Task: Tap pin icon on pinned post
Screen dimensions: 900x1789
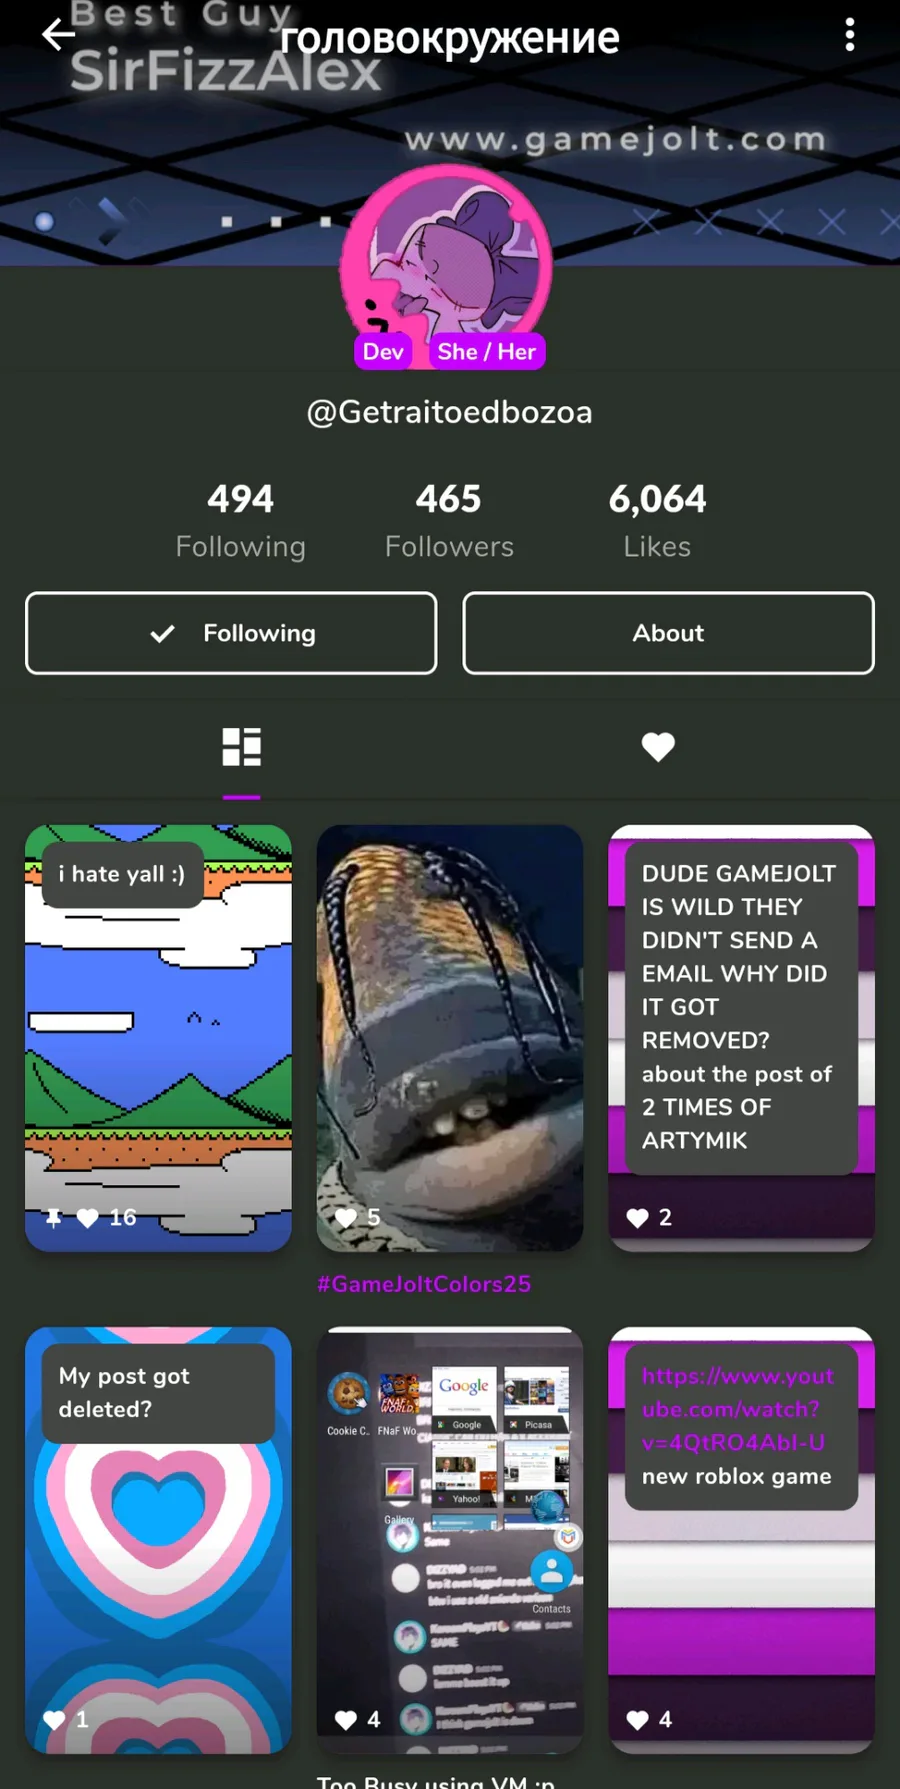Action: (x=54, y=1217)
